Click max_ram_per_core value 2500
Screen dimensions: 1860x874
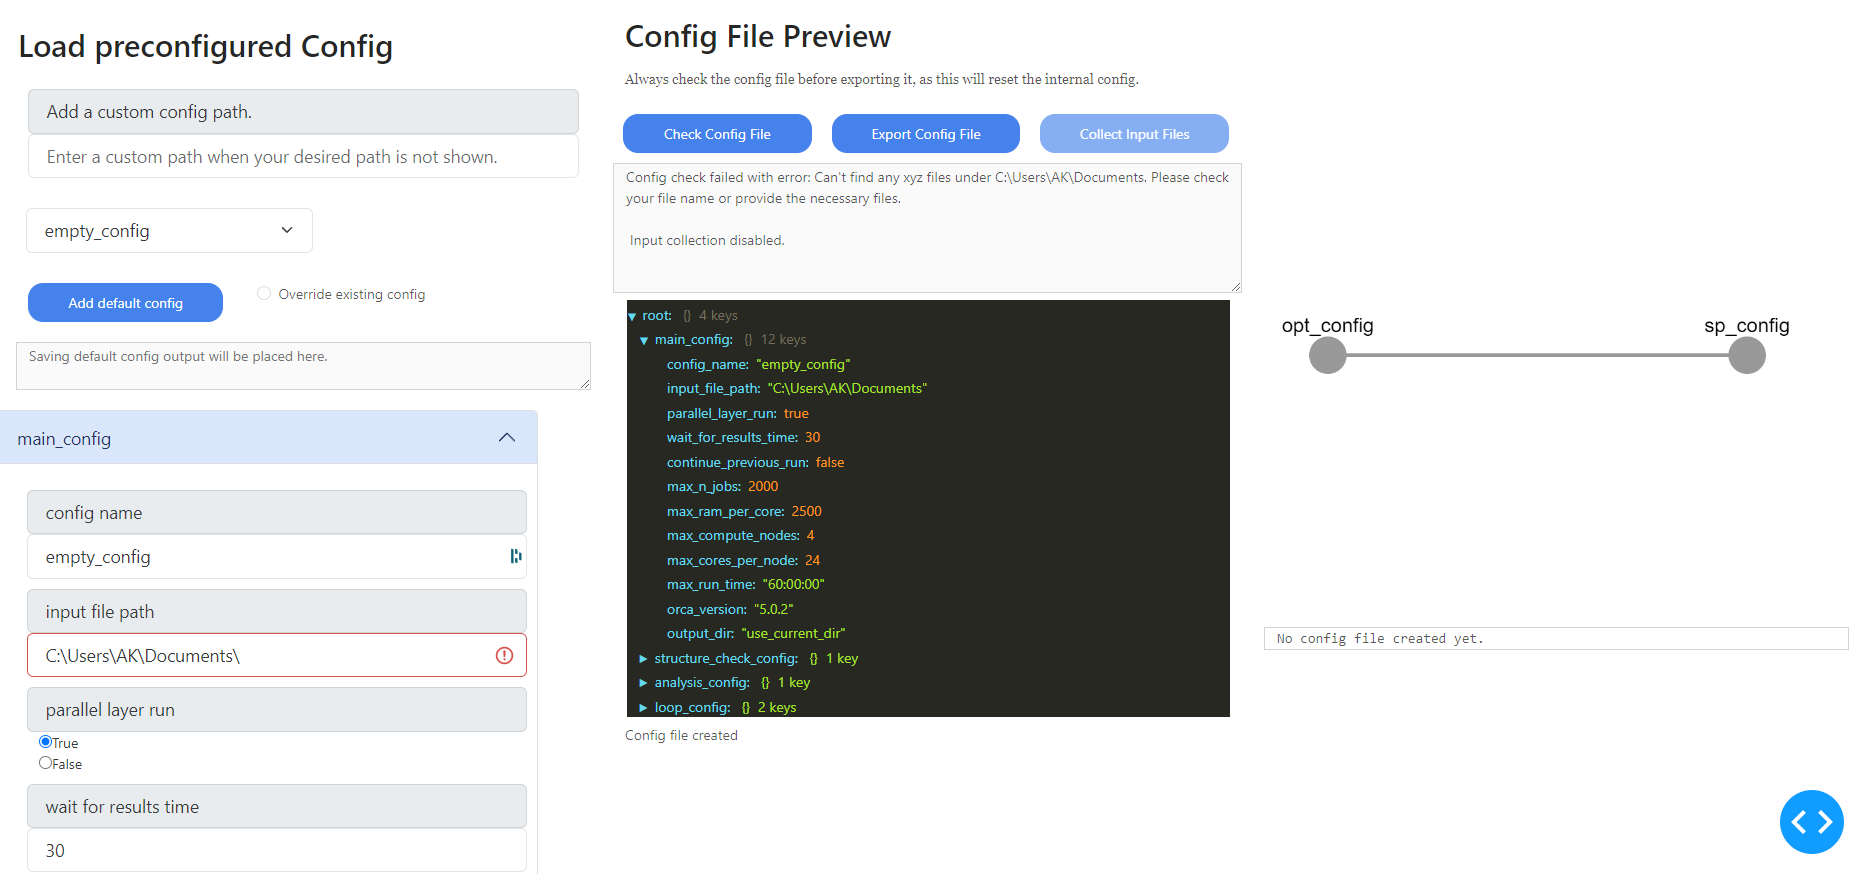coord(806,511)
